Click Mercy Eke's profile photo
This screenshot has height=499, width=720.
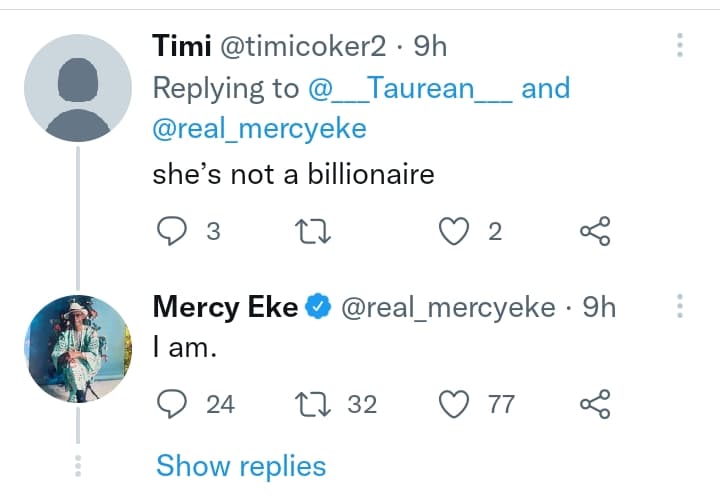78,349
